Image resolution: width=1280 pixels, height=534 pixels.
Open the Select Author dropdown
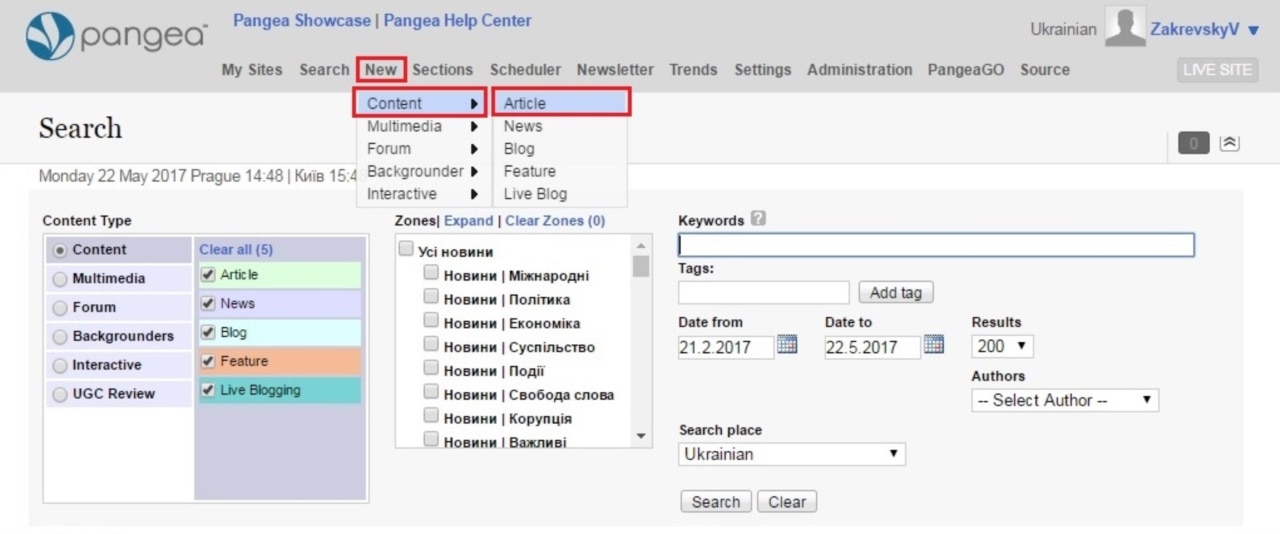tap(1065, 400)
